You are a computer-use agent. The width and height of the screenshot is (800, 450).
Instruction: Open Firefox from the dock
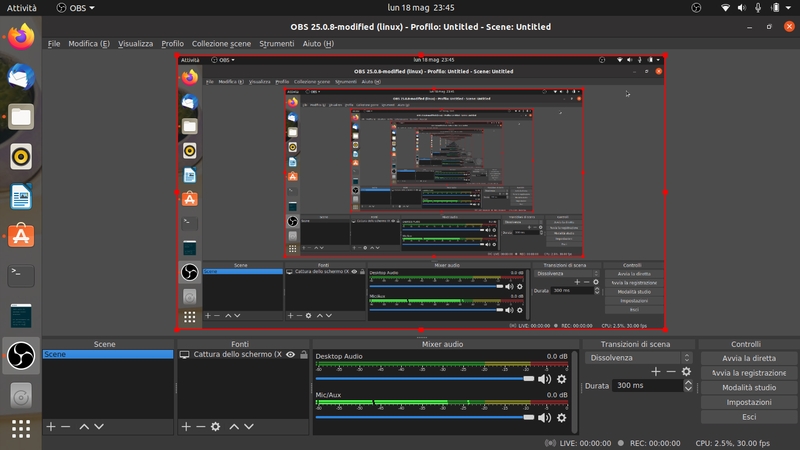coord(21,37)
